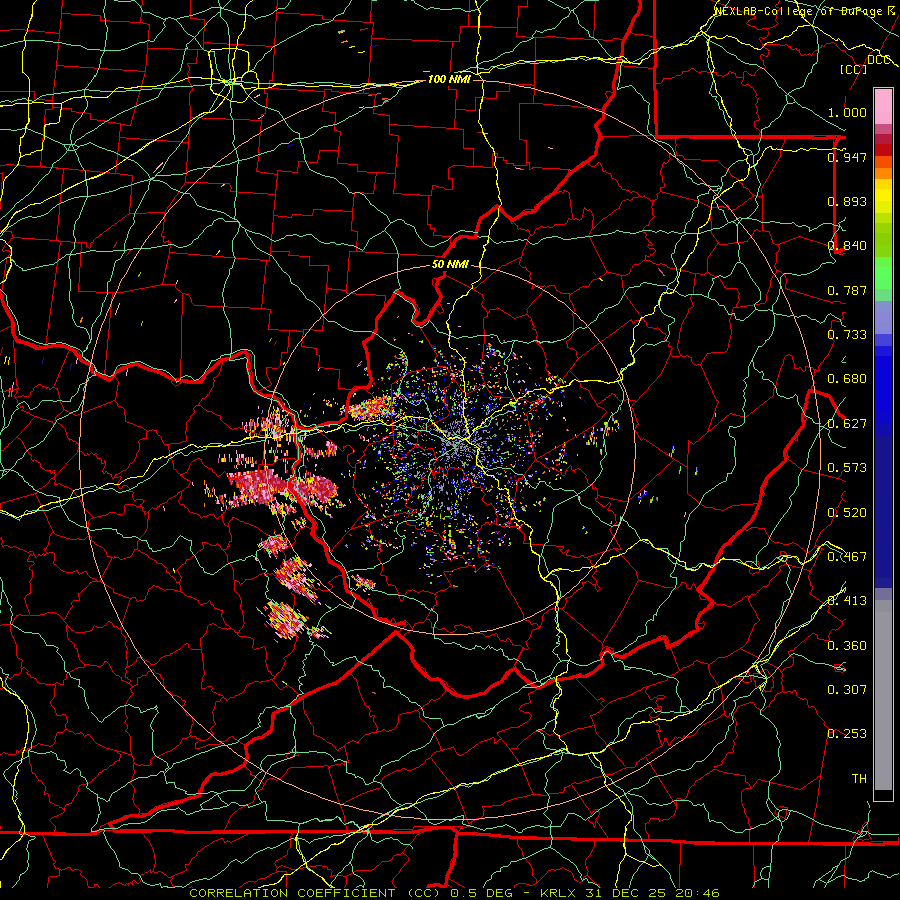Click the radar site at range ring center
Image resolution: width=900 pixels, height=900 pixels.
pos(451,449)
